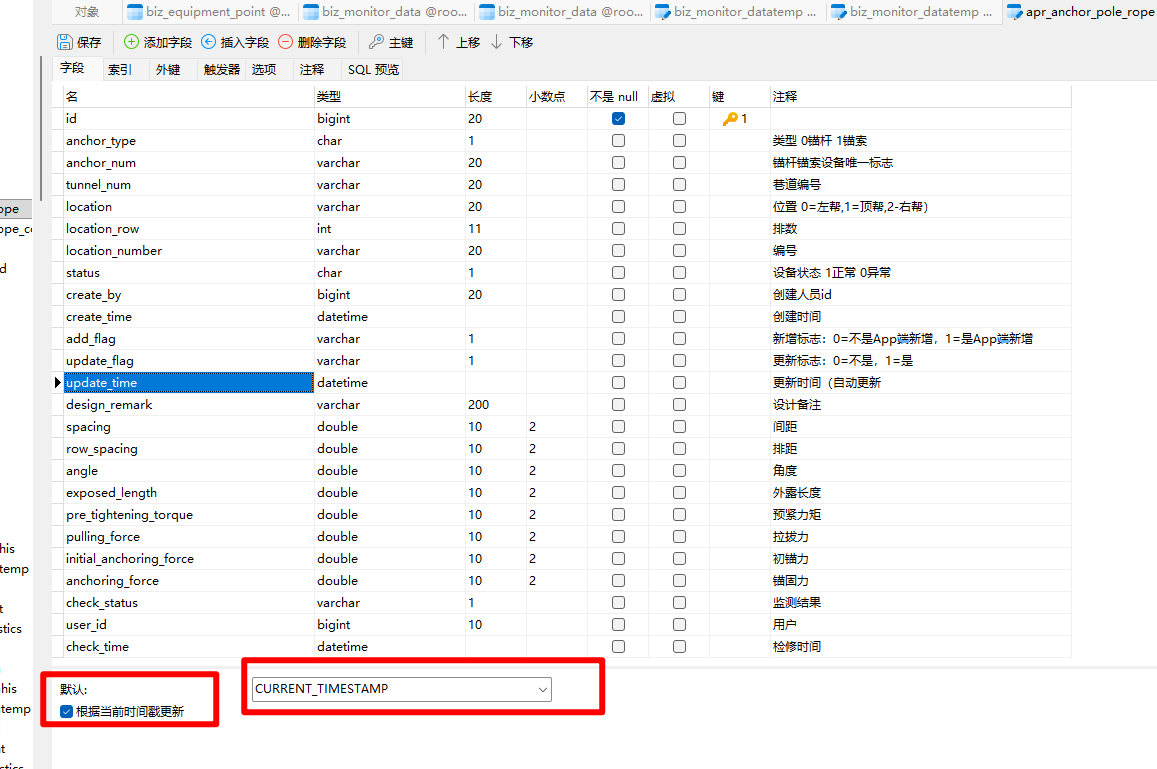
Task: Switch to the 外键 tab
Action: point(168,69)
